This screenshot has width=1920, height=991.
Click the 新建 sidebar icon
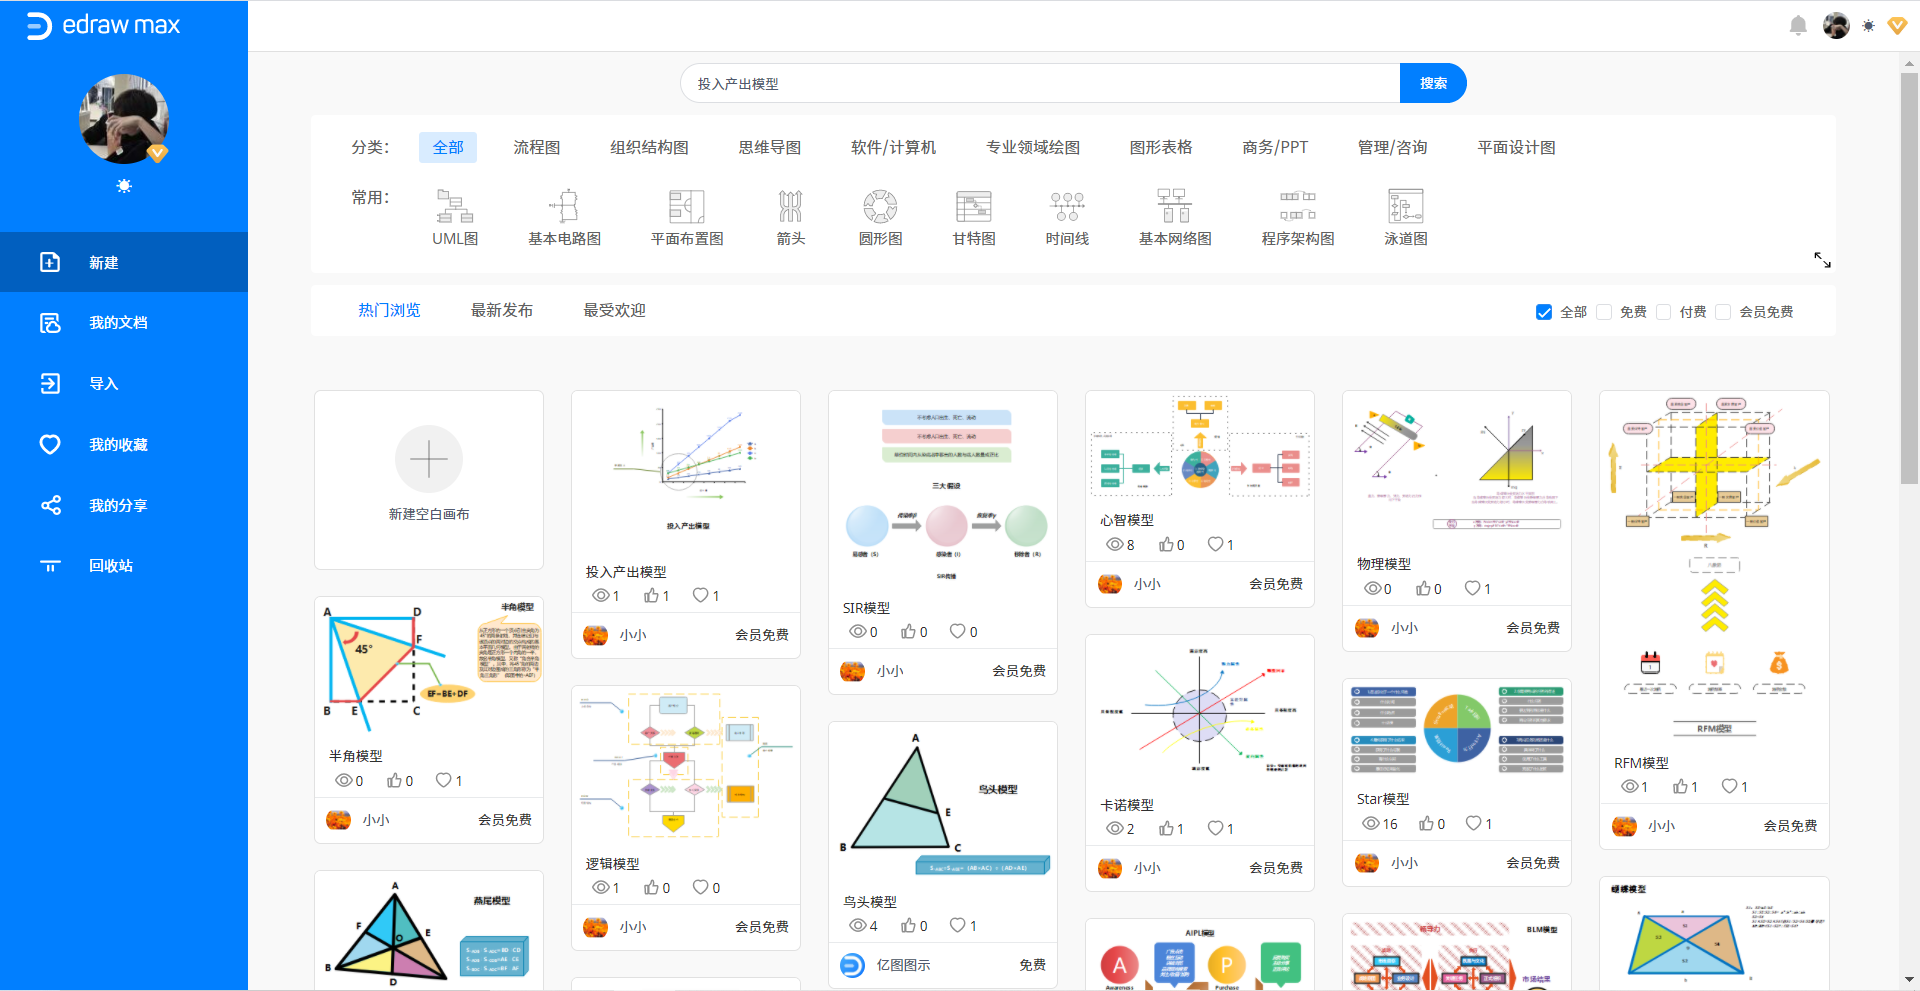50,262
